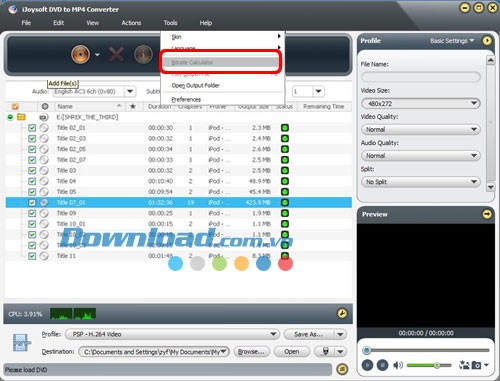
Task: Toggle the Title 04 checkbox
Action: click(x=32, y=181)
